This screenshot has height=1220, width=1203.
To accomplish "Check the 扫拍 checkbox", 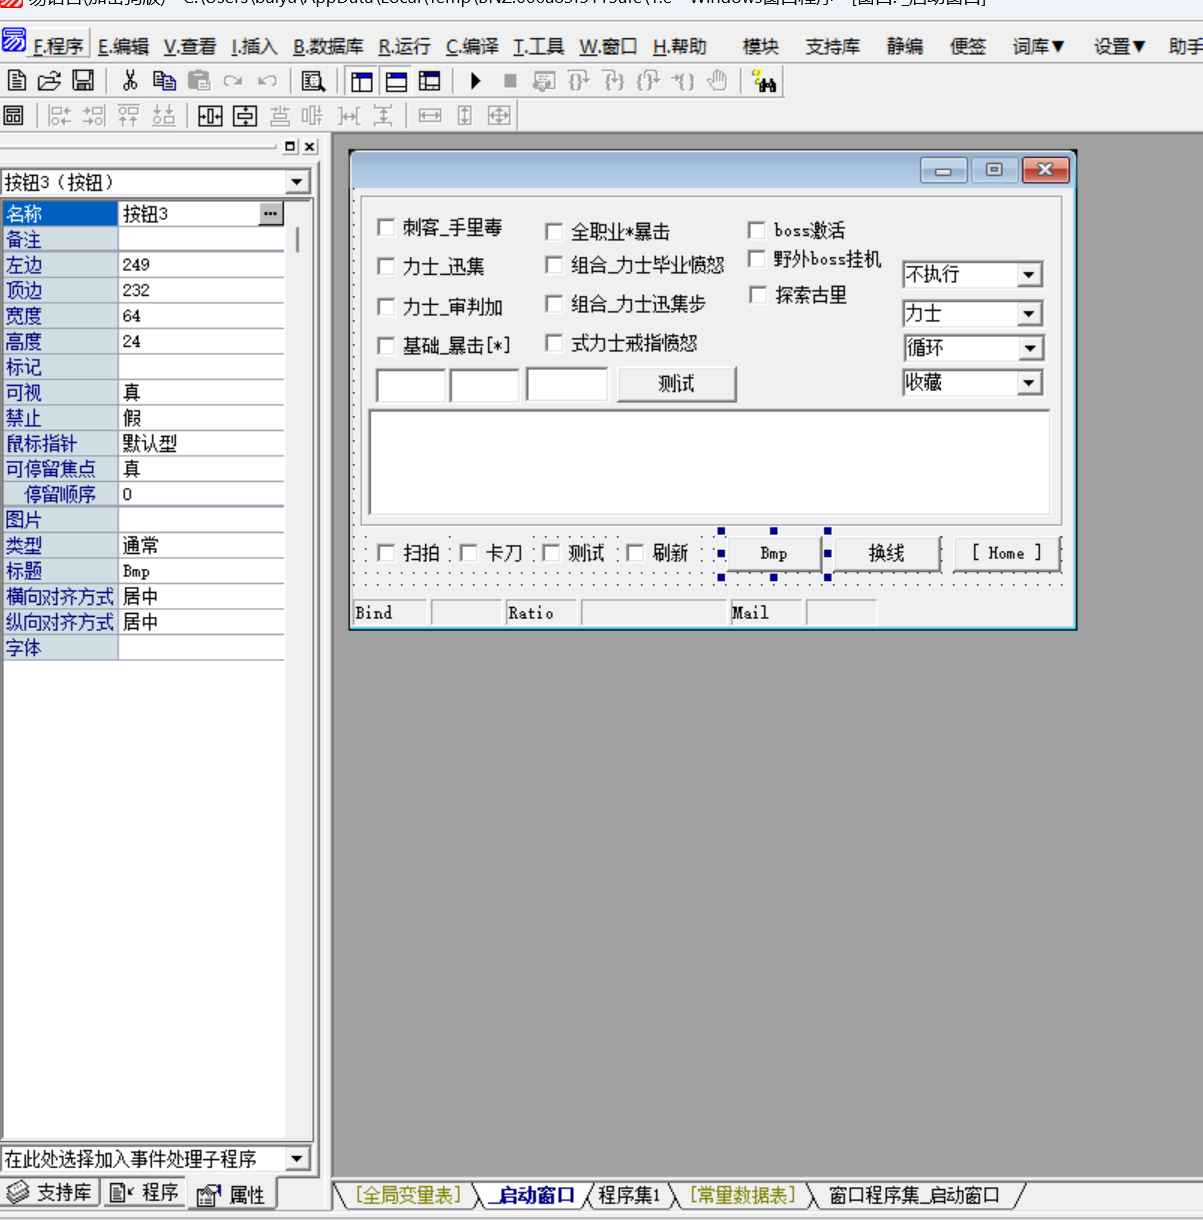I will (386, 553).
